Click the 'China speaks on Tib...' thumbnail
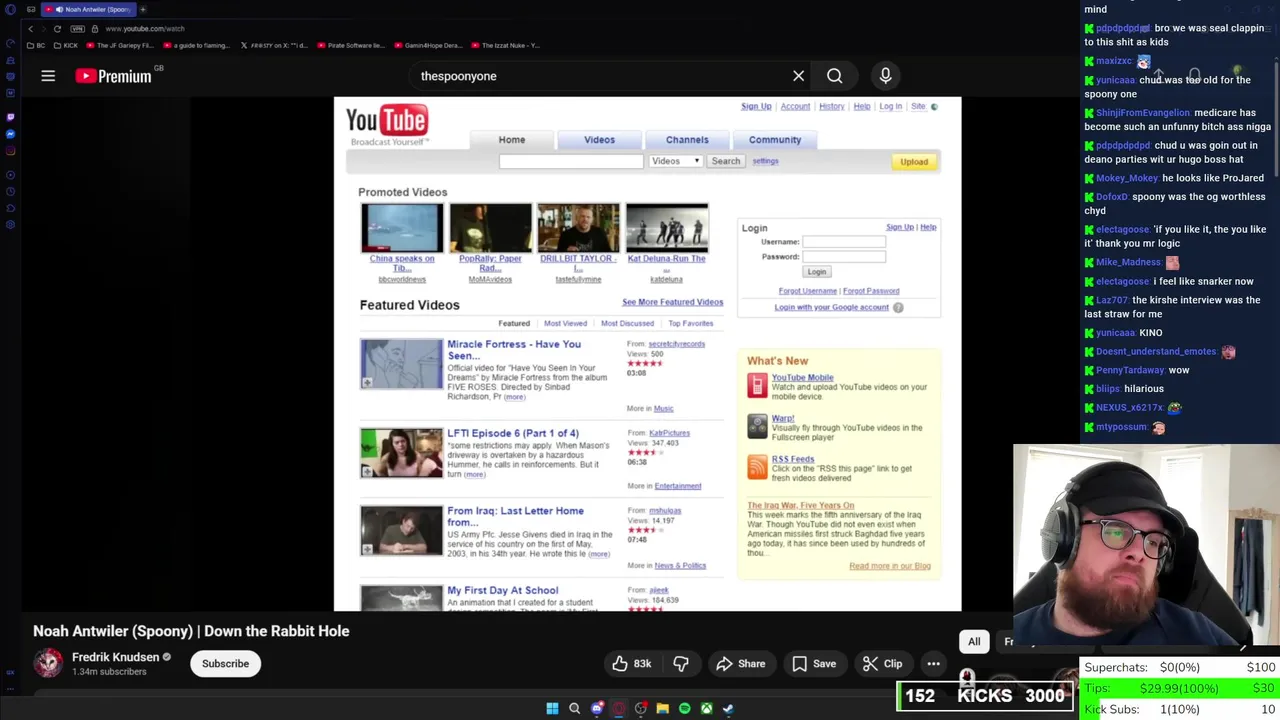 402,228
